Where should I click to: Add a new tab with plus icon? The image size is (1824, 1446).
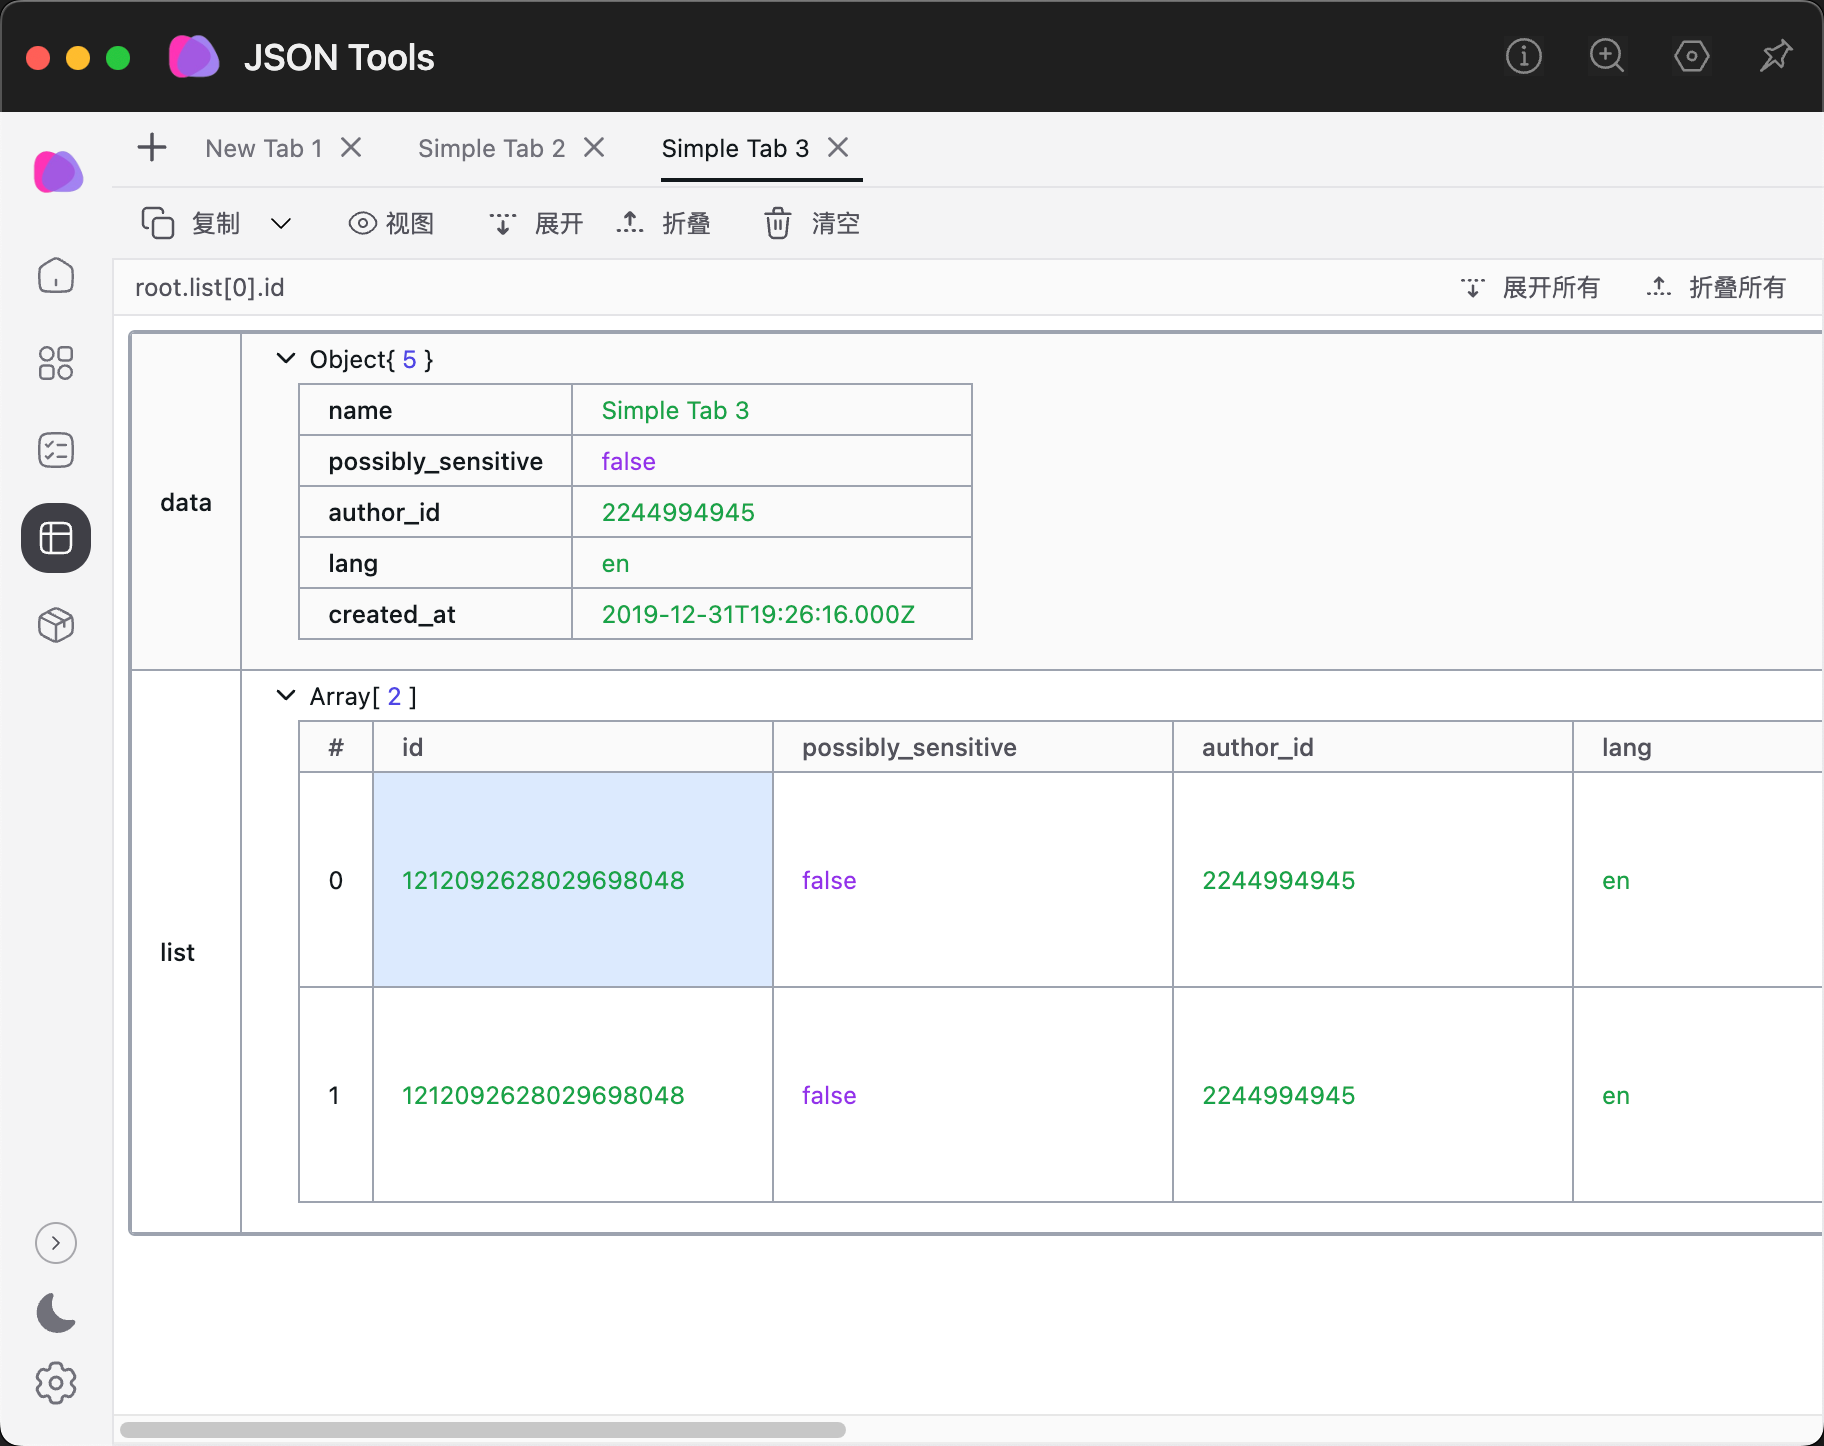click(152, 148)
